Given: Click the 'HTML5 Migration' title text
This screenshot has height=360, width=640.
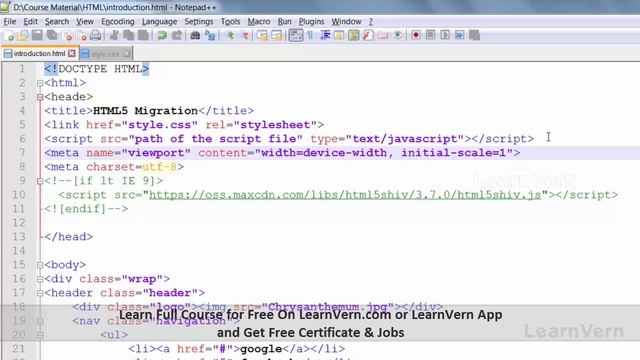Looking at the screenshot, I should pos(145,111).
